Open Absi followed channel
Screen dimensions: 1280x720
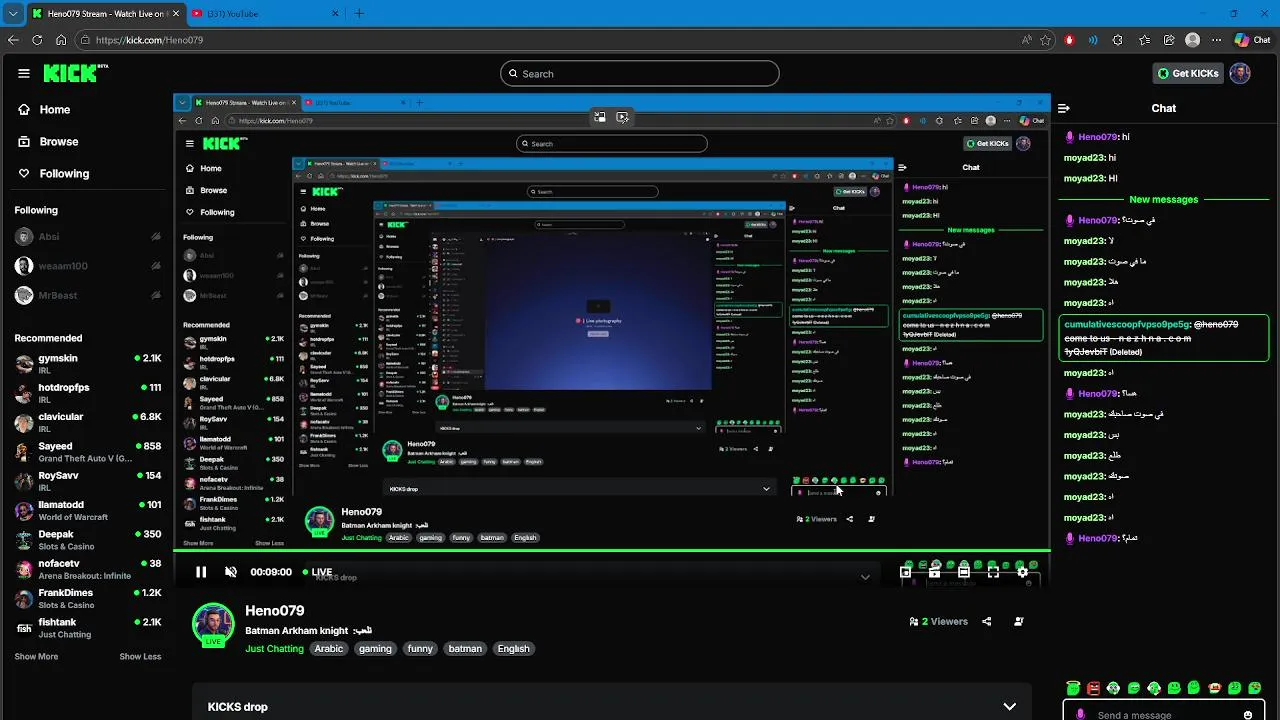88,237
